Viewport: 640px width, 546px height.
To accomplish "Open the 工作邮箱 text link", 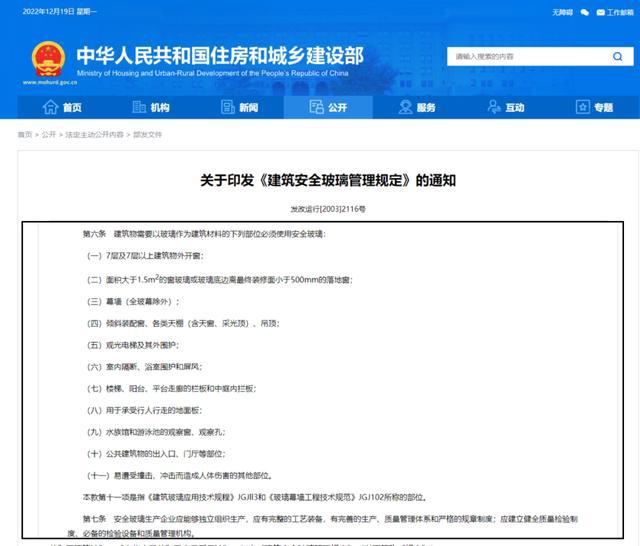I will click(621, 13).
